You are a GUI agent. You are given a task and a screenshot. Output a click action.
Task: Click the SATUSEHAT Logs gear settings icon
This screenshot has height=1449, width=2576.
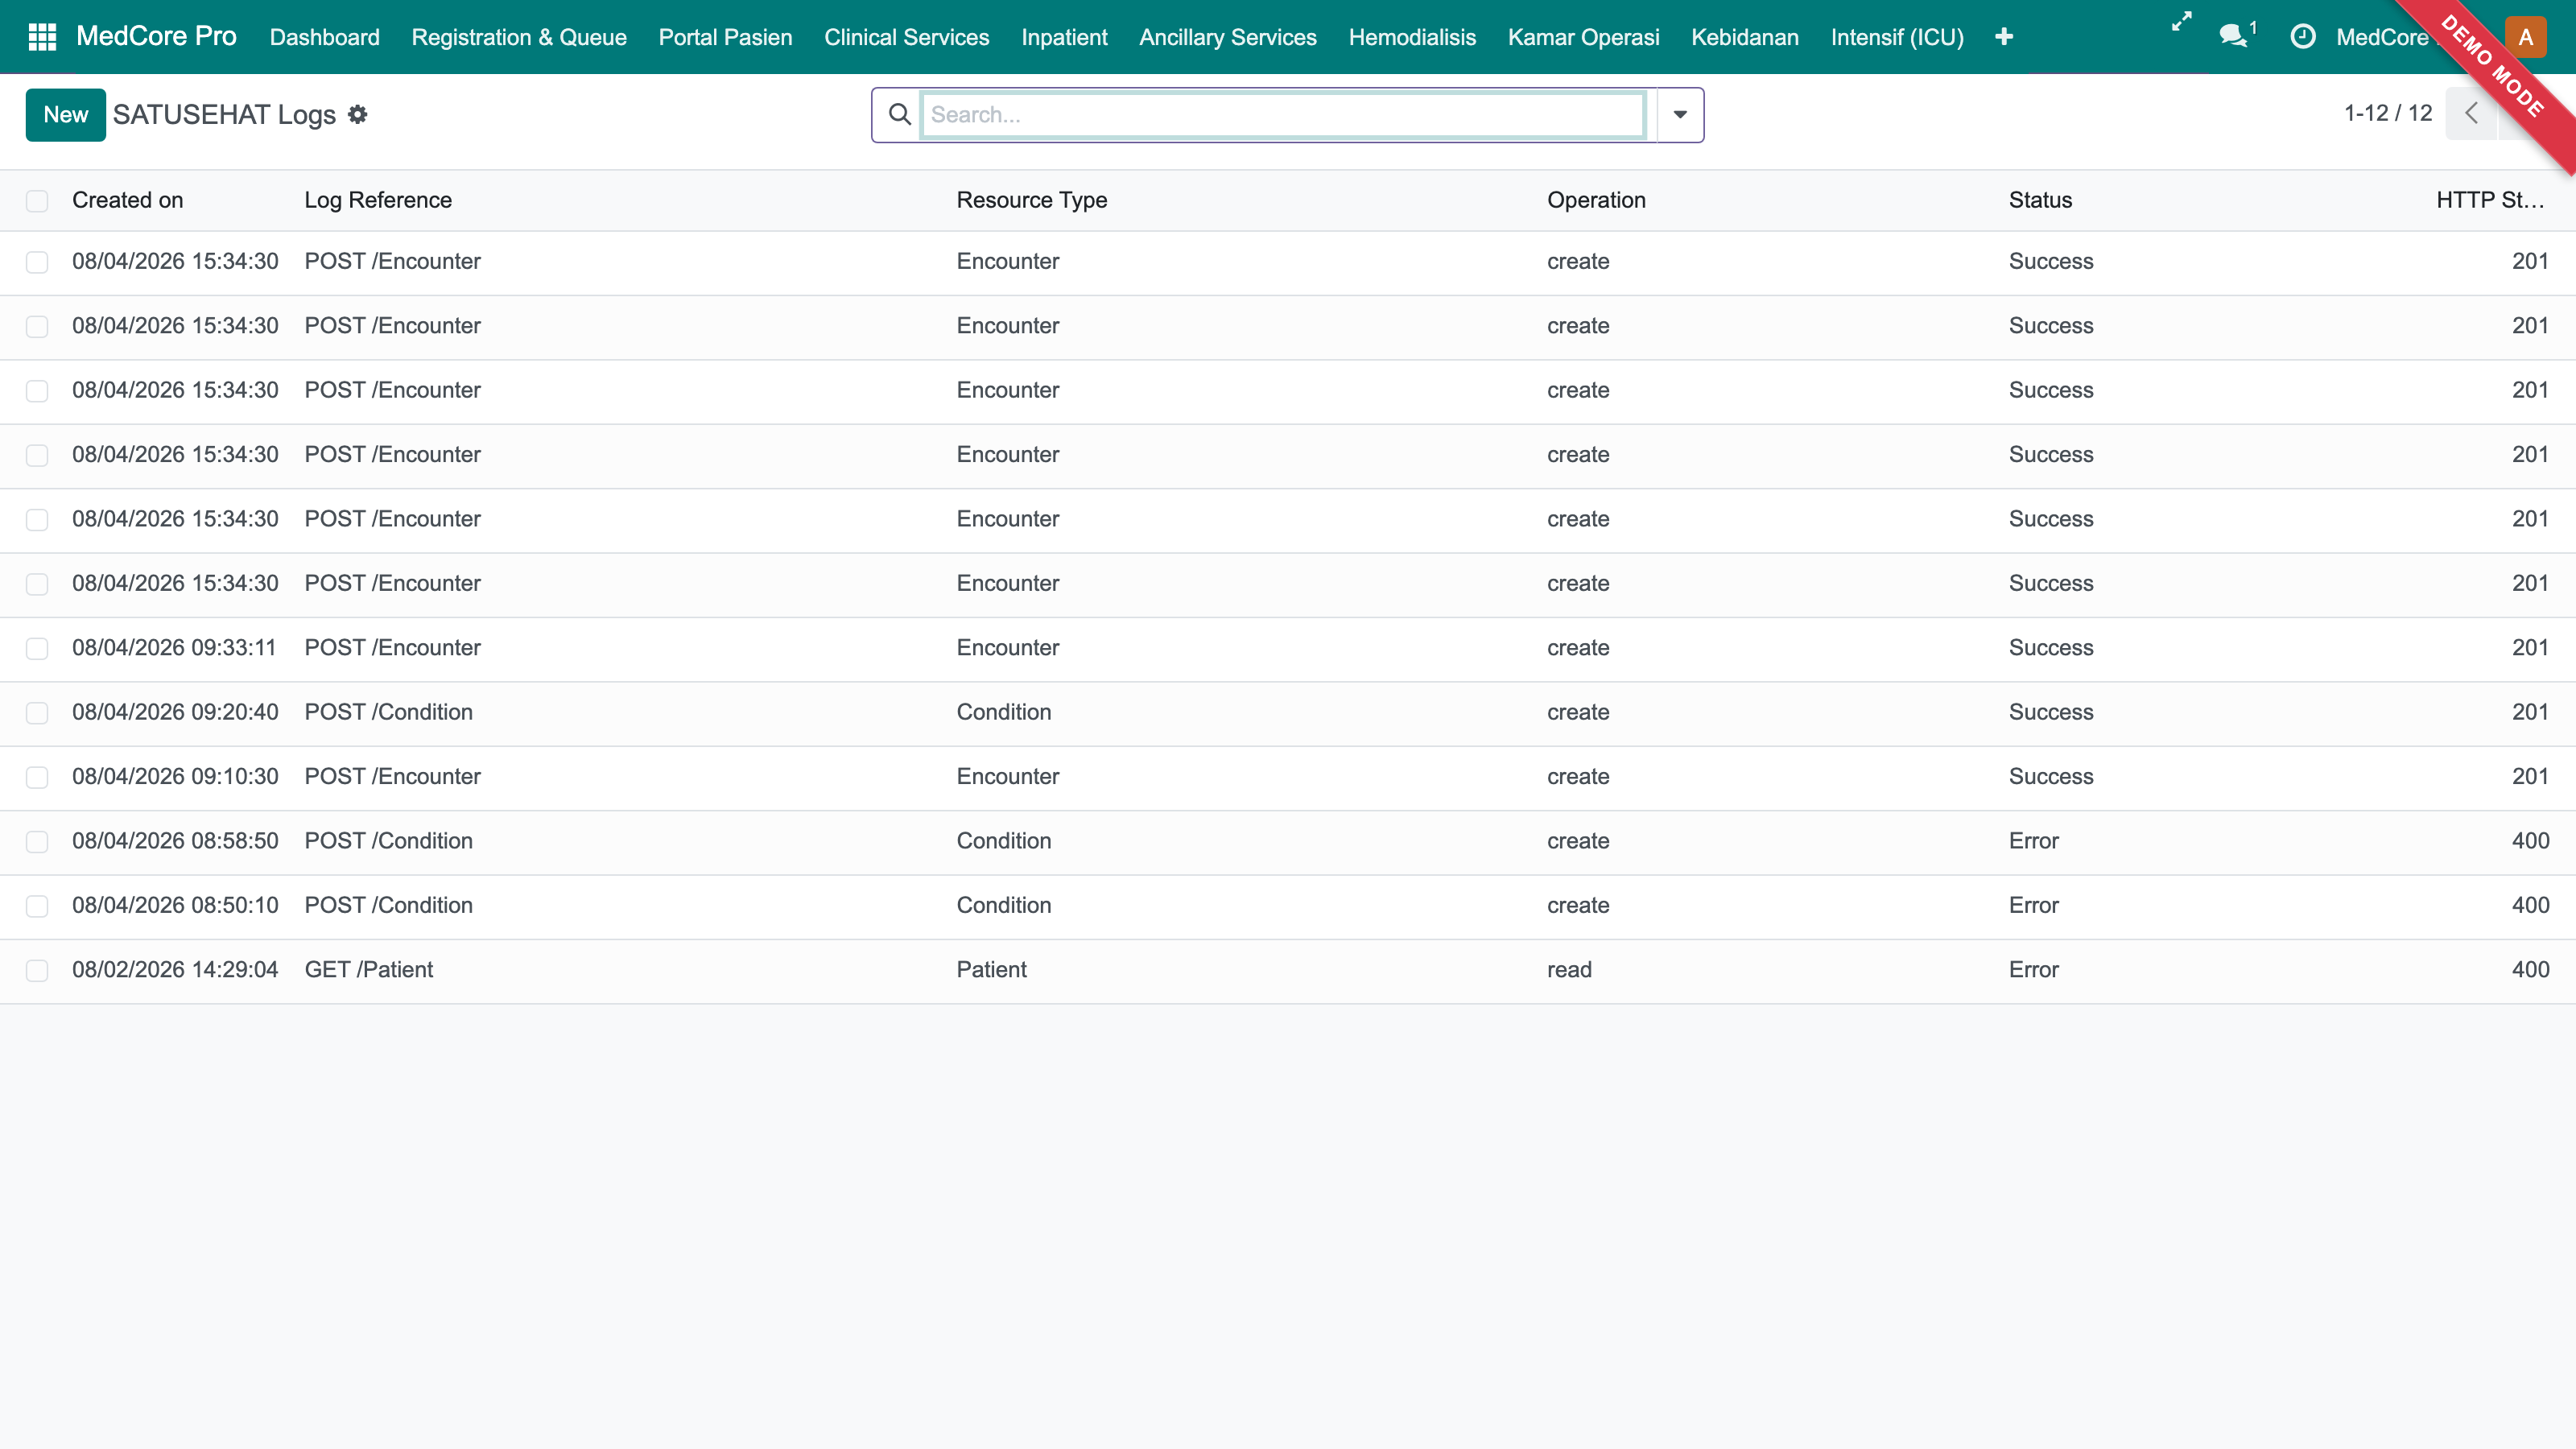(357, 115)
